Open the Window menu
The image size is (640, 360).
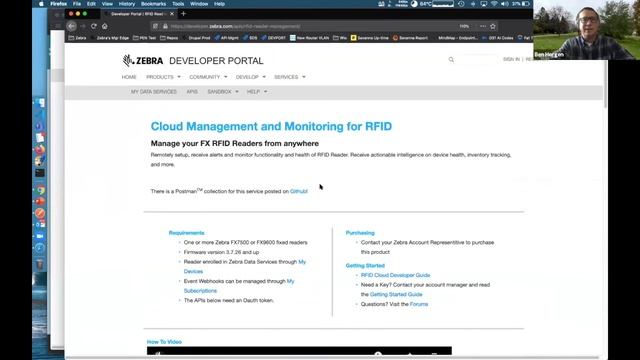pos(199,4)
